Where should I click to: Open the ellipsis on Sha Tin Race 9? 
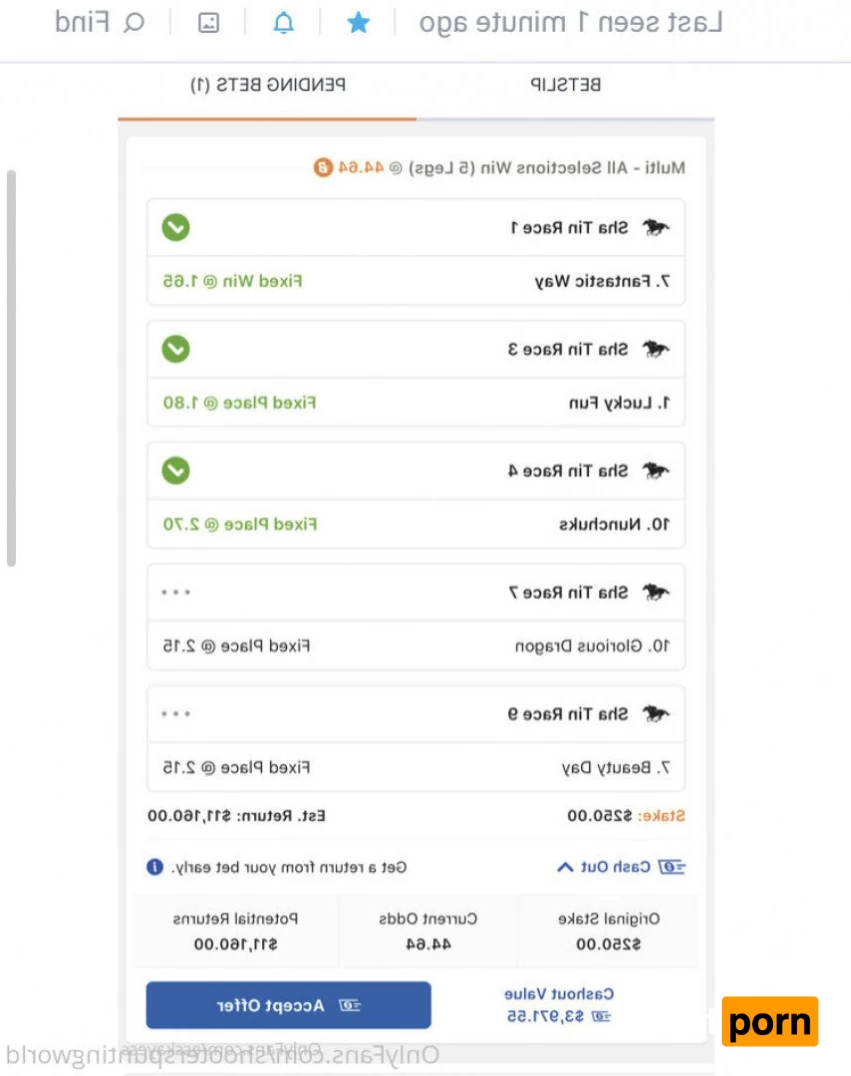(x=176, y=713)
